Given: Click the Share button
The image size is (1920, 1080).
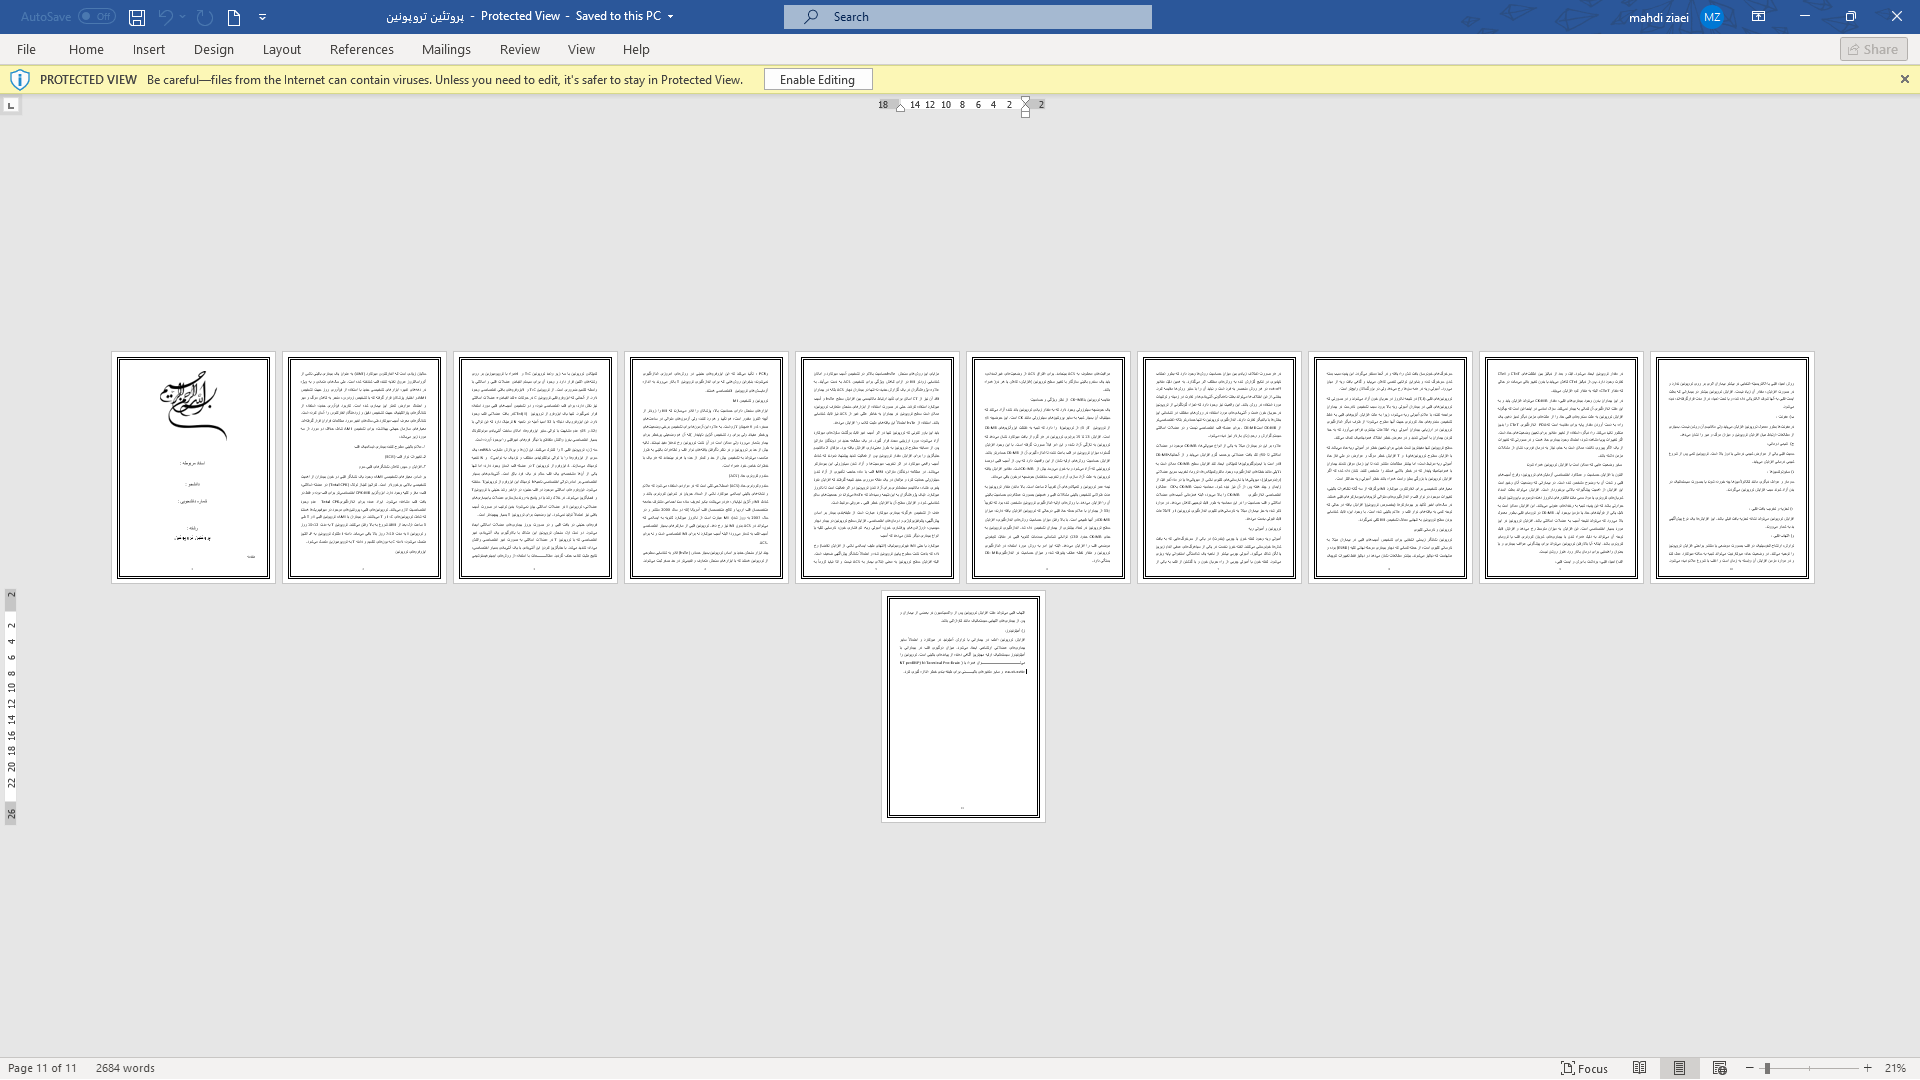Looking at the screenshot, I should 1873,49.
